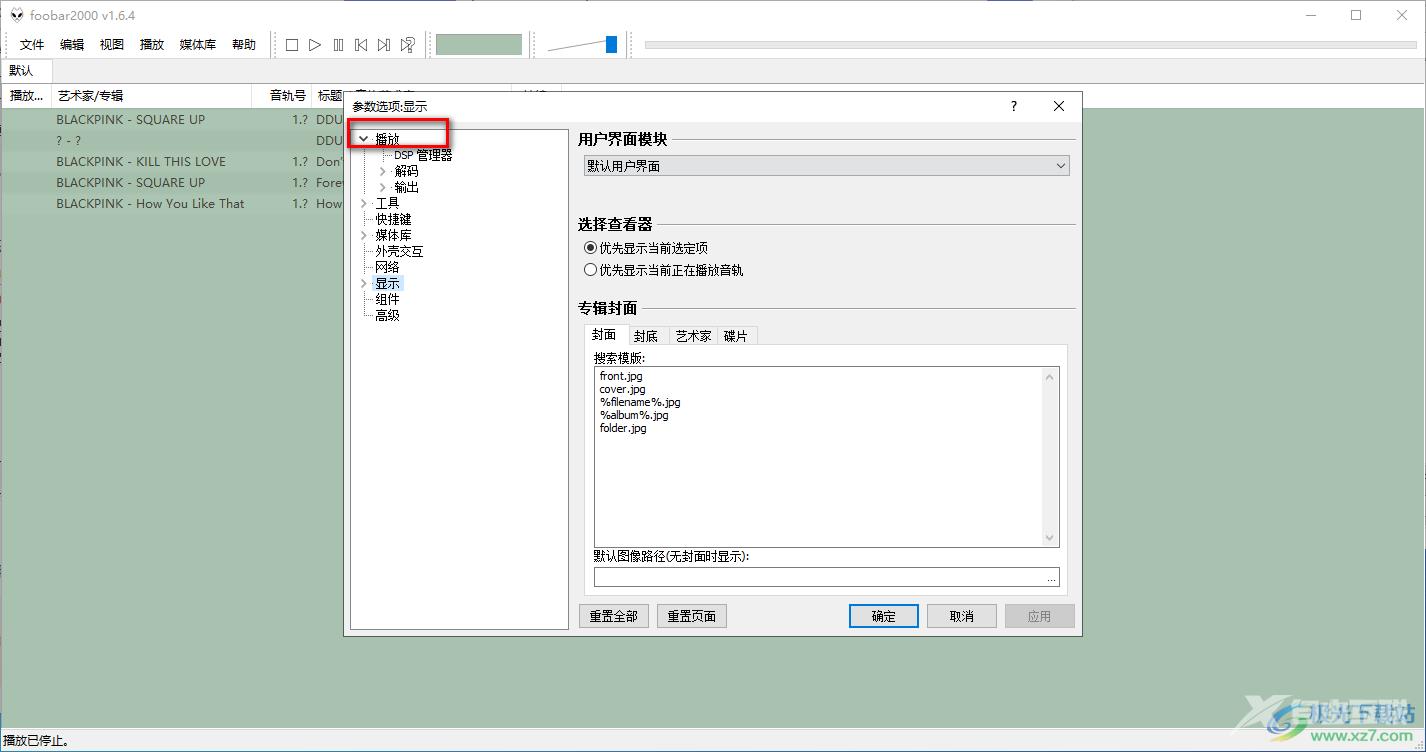Switch to the 封底 tab

coord(646,336)
